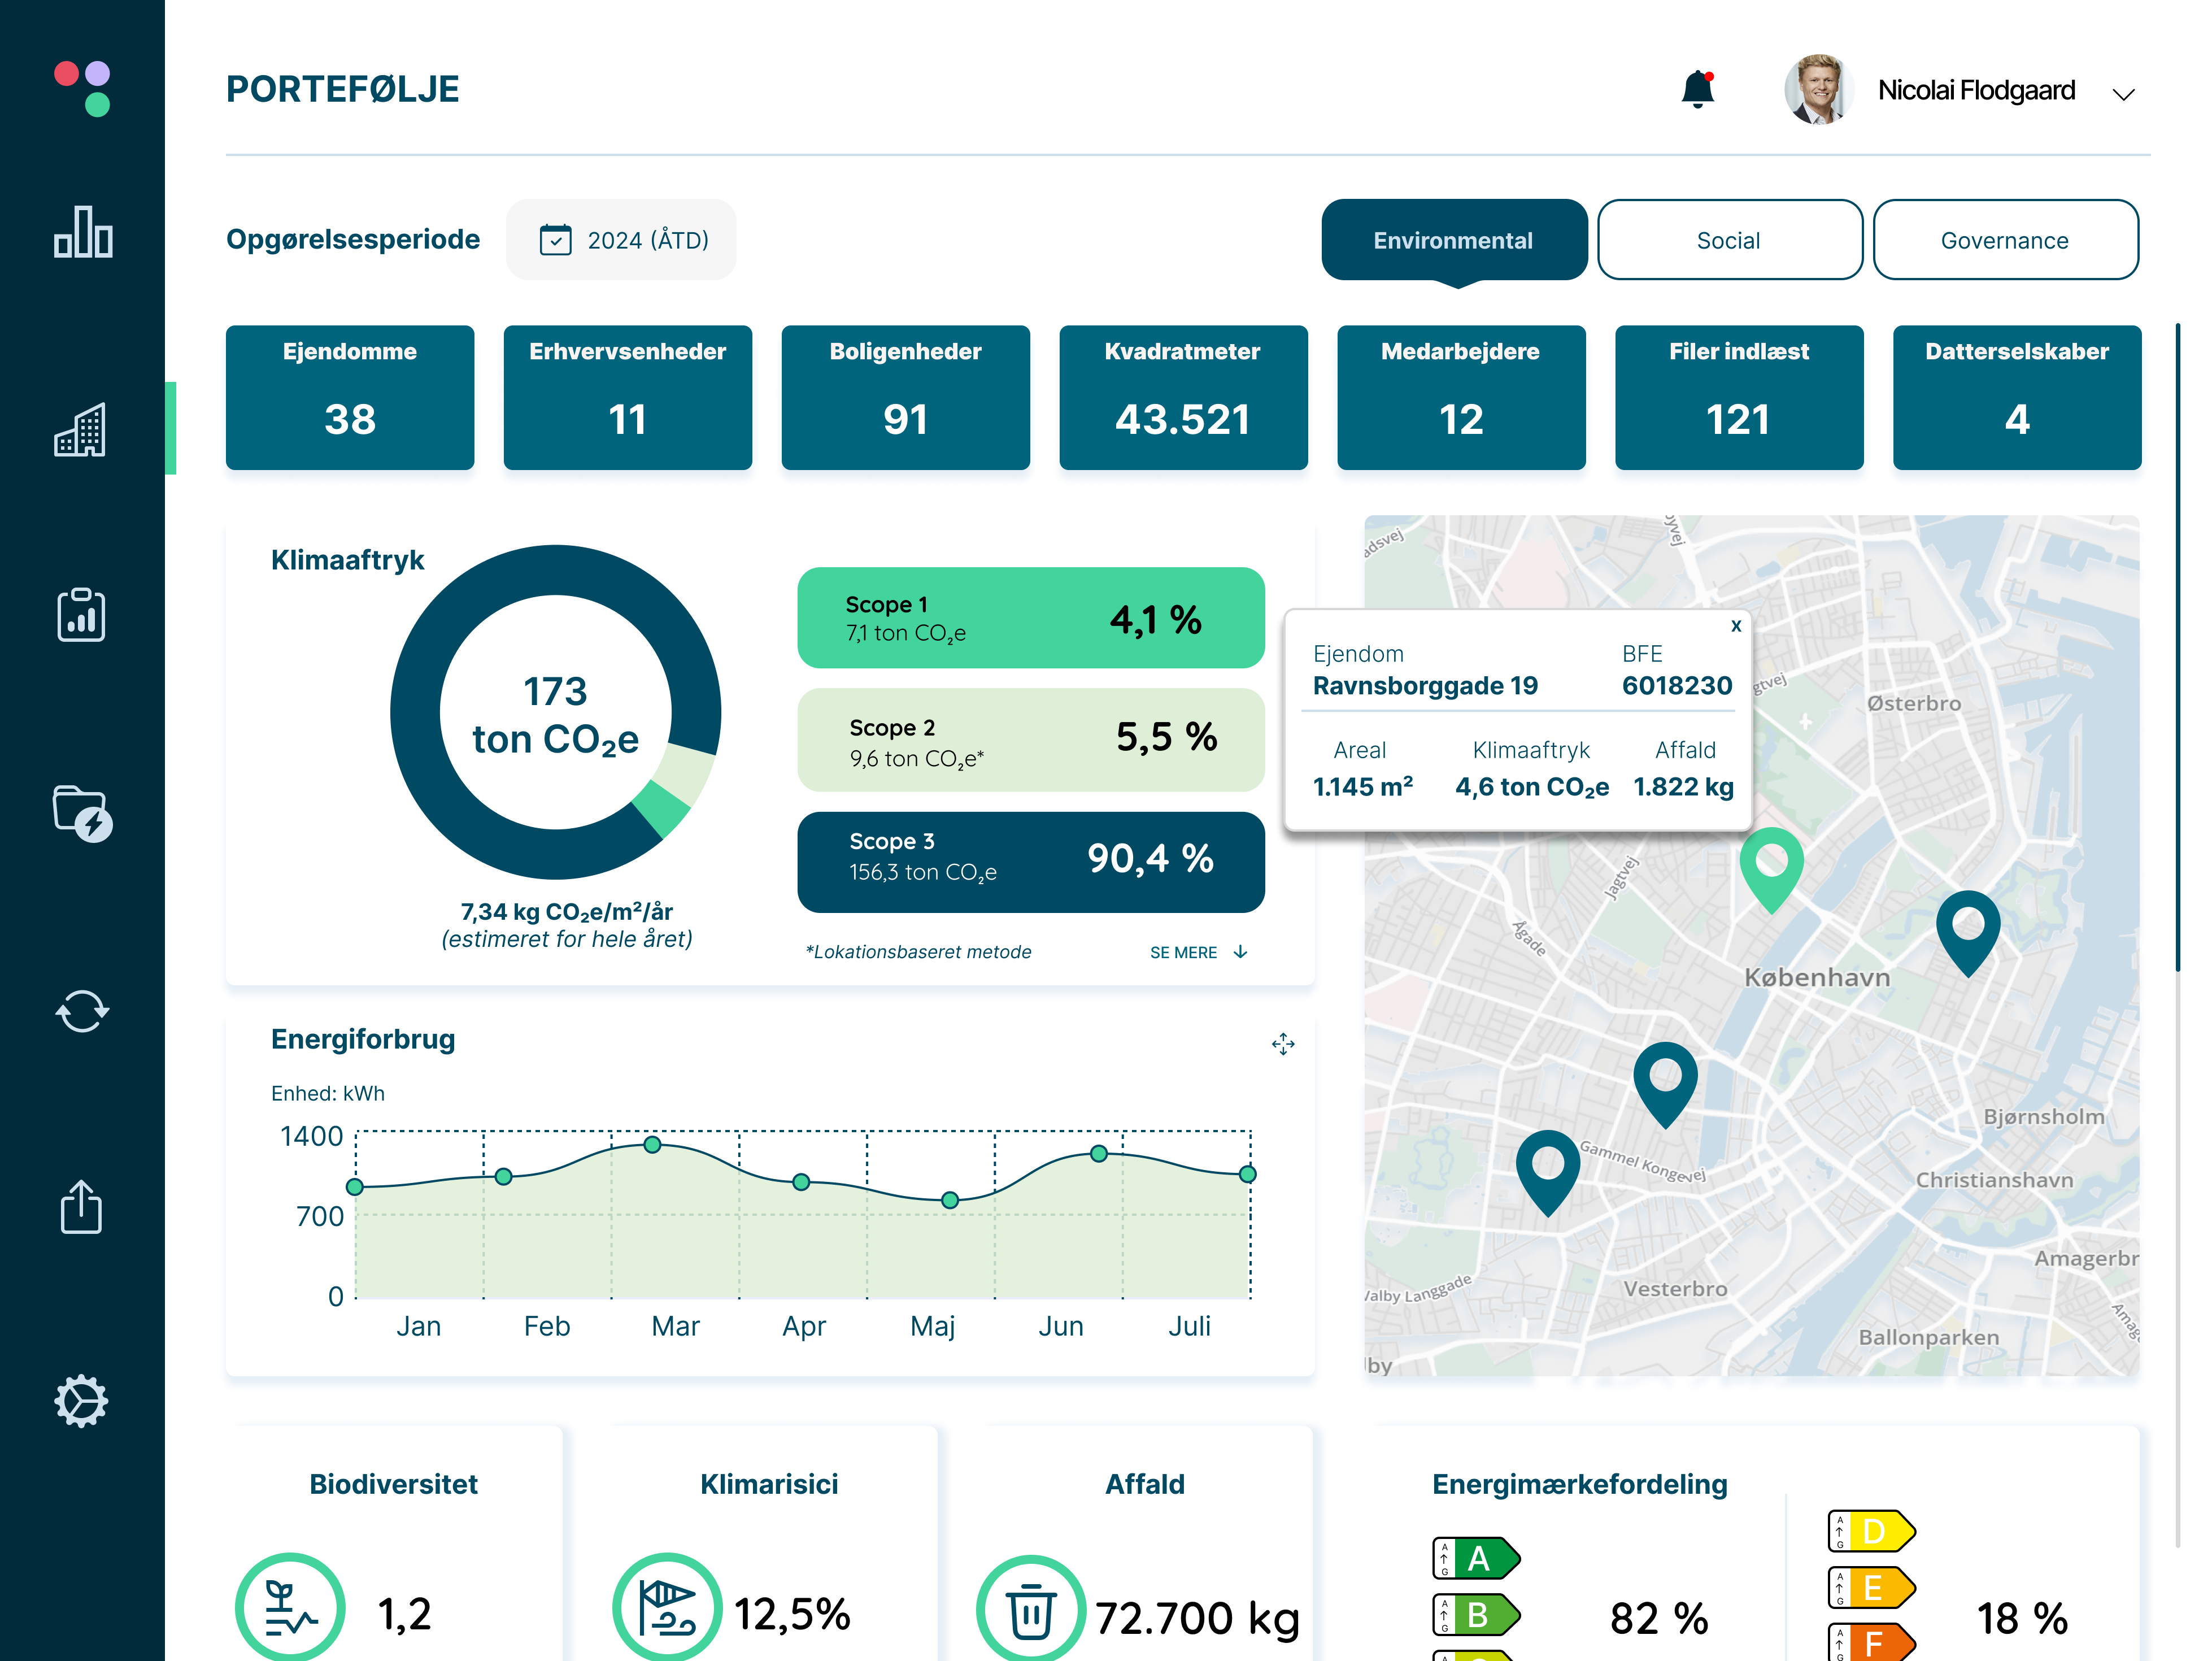Screen dimensions: 2212x1661
Task: Click energy label A badge
Action: click(x=1477, y=1558)
